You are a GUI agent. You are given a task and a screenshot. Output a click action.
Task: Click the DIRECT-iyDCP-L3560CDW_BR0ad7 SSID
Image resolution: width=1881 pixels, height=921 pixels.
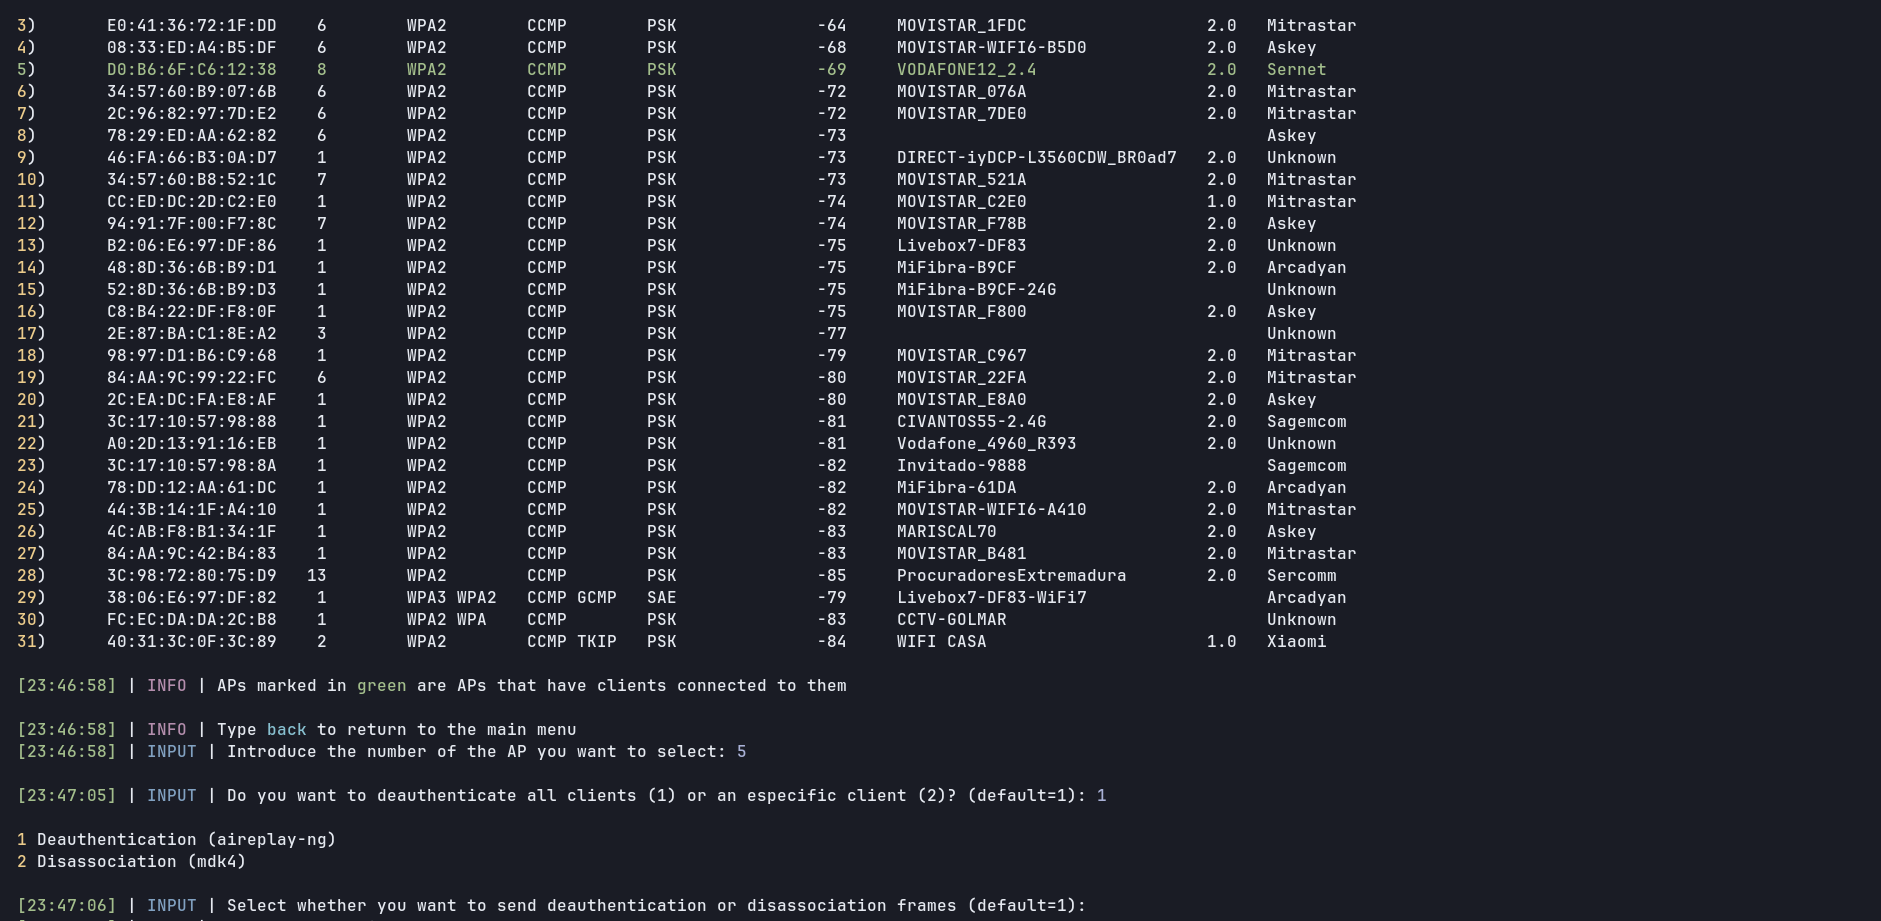tap(1036, 158)
